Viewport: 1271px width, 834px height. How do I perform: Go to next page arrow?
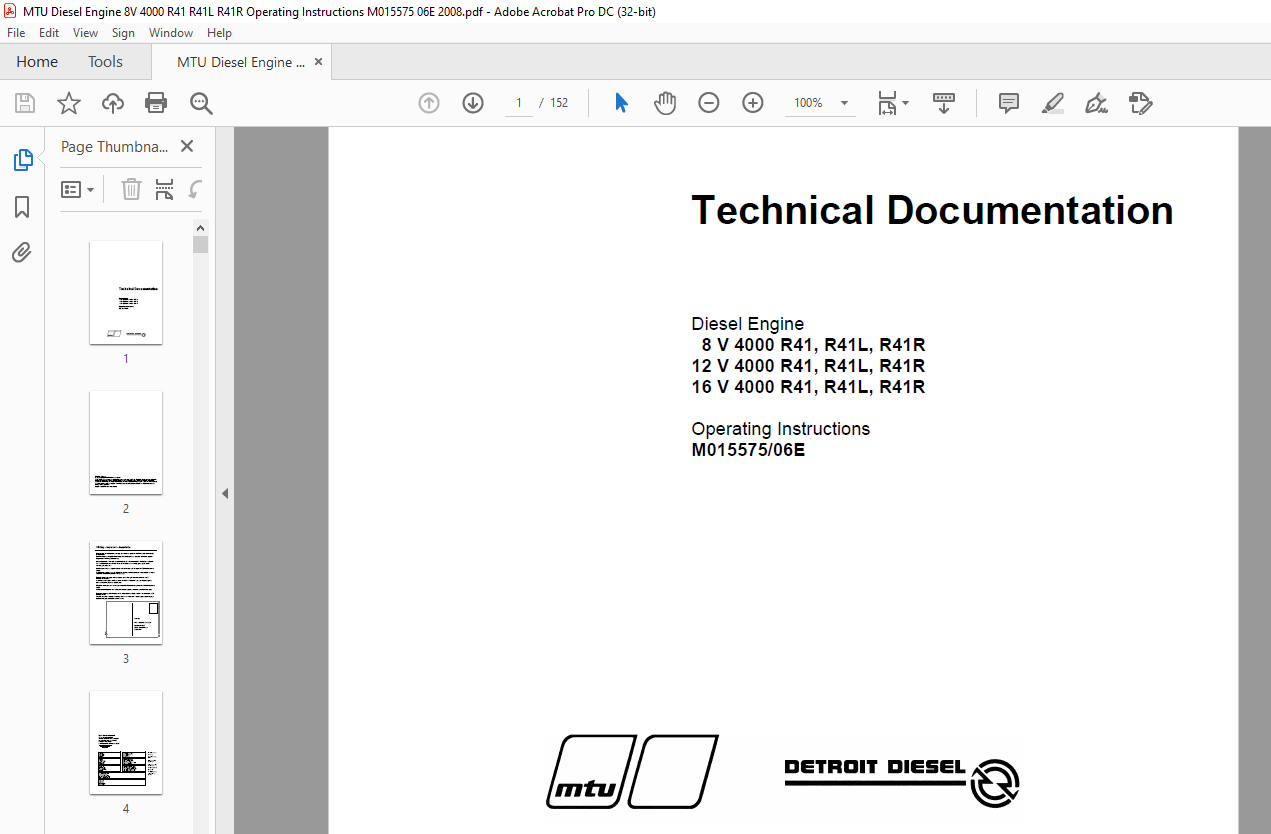coord(473,103)
